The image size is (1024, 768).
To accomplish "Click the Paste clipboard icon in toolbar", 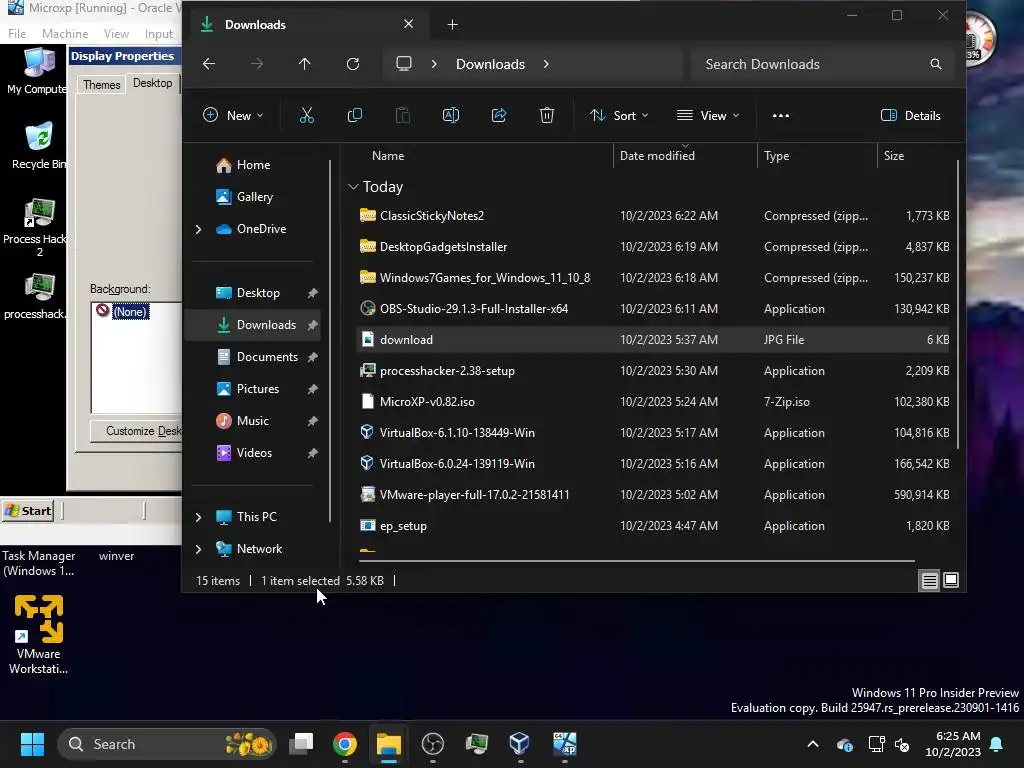I will (403, 116).
